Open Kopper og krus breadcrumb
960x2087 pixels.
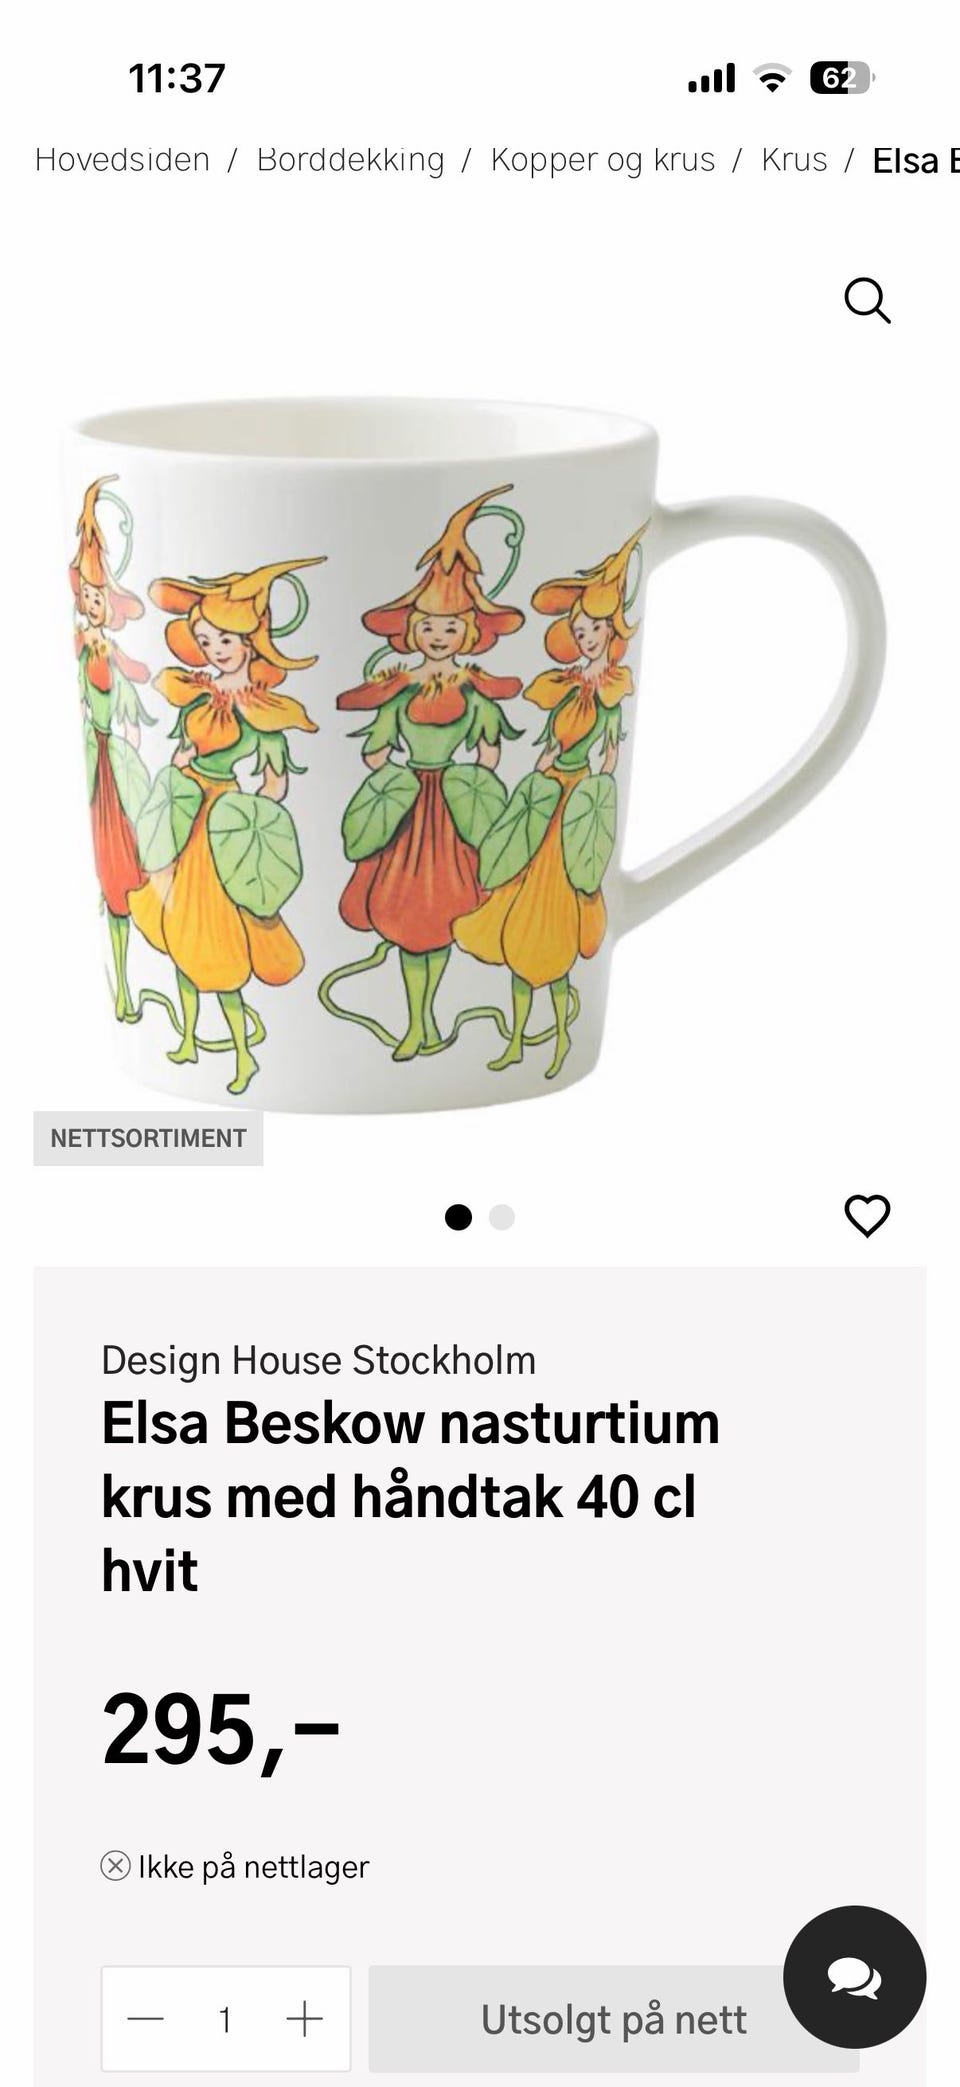point(603,160)
